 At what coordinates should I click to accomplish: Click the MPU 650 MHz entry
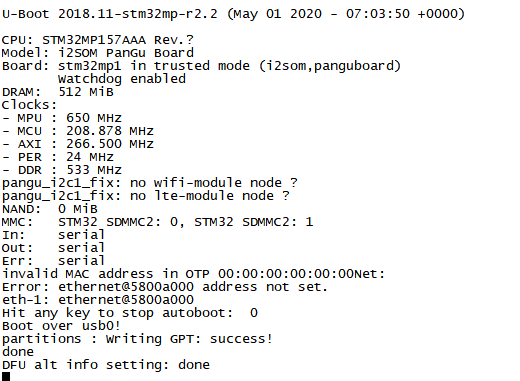62,118
